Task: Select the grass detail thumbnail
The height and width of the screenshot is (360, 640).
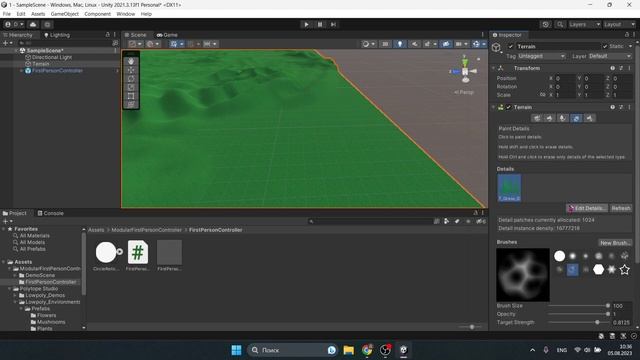Action: point(509,188)
